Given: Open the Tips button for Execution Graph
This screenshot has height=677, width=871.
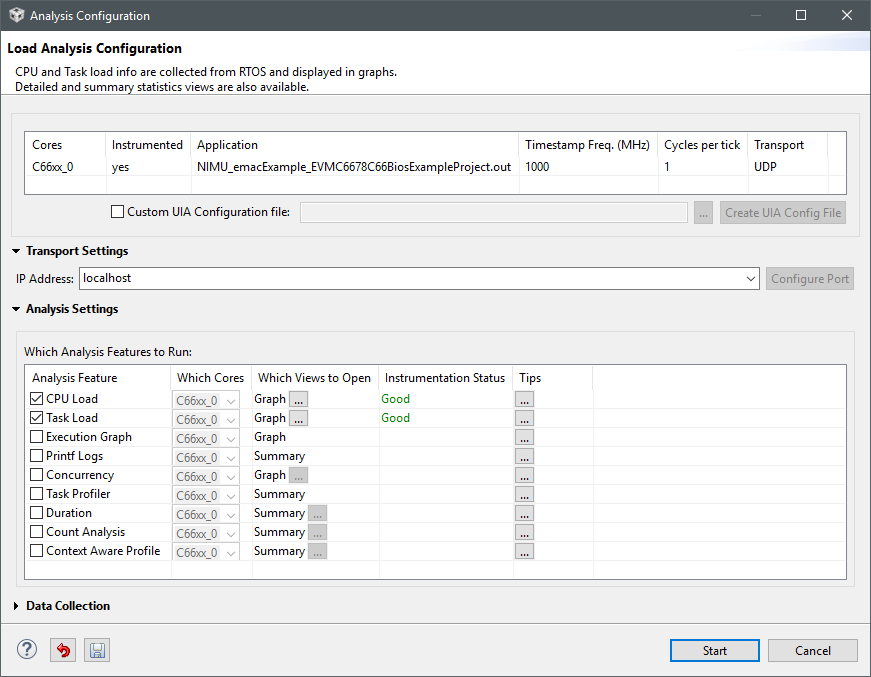Looking at the screenshot, I should tap(525, 437).
